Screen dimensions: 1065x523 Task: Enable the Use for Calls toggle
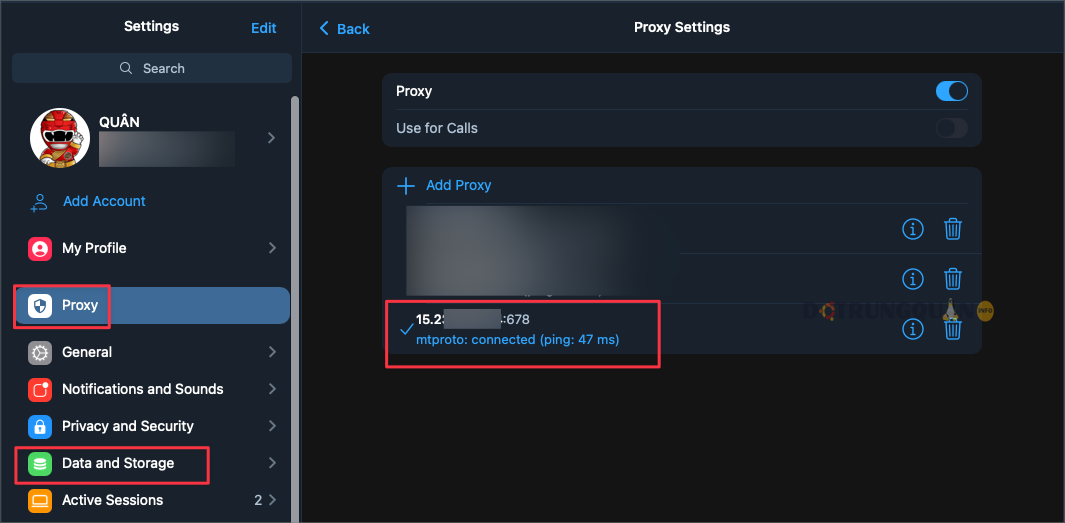coord(952,128)
